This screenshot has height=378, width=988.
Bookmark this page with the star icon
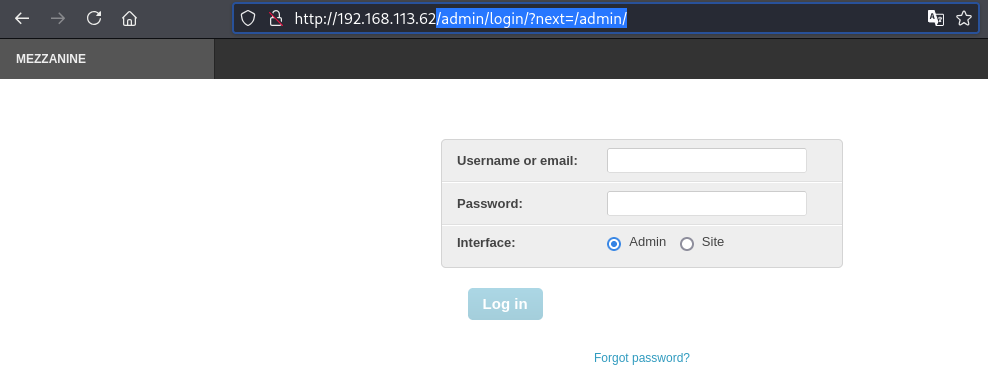click(x=963, y=18)
